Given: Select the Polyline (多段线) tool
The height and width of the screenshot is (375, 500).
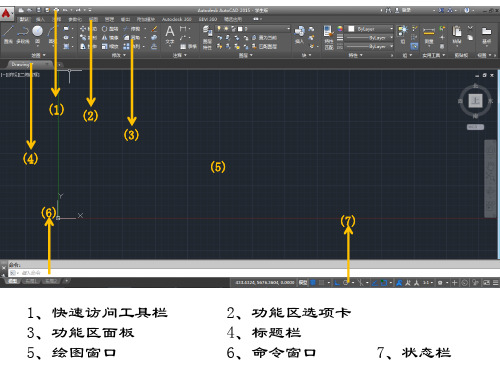Looking at the screenshot, I should (23, 35).
